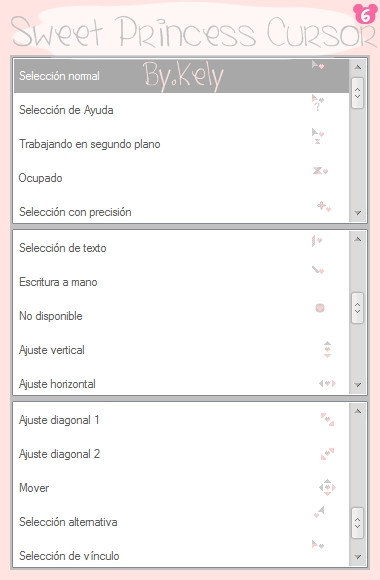This screenshot has height=580, width=380.
Task: Click the second list's scrollbar thumb
Action: pos(357,308)
